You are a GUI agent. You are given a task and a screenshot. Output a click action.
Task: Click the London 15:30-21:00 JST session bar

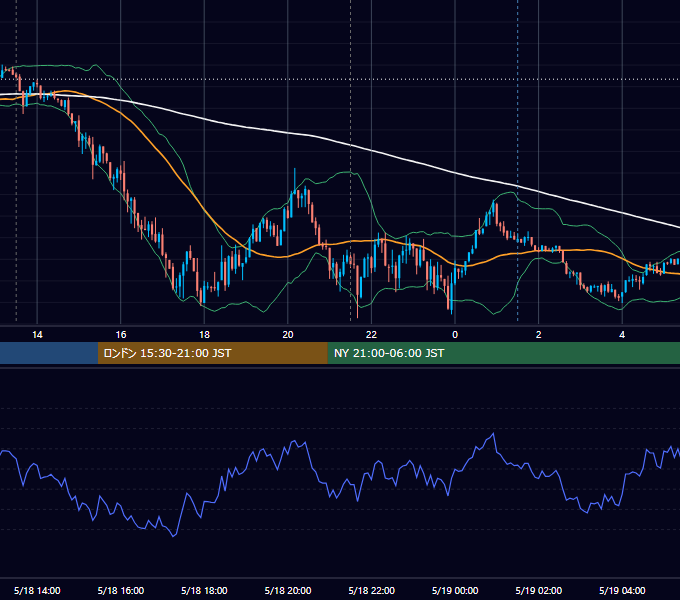(212, 353)
